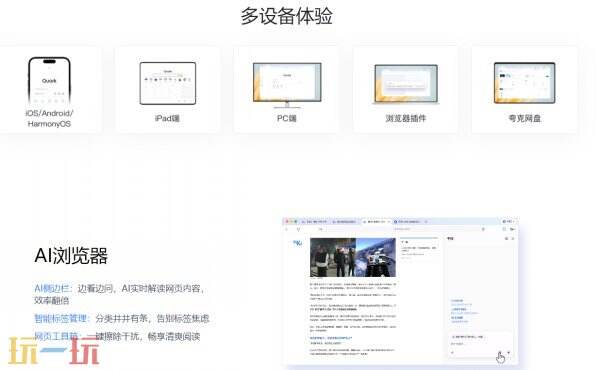This screenshot has height=370, width=600.
Task: Select the iPad端 device card
Action: pos(168,90)
